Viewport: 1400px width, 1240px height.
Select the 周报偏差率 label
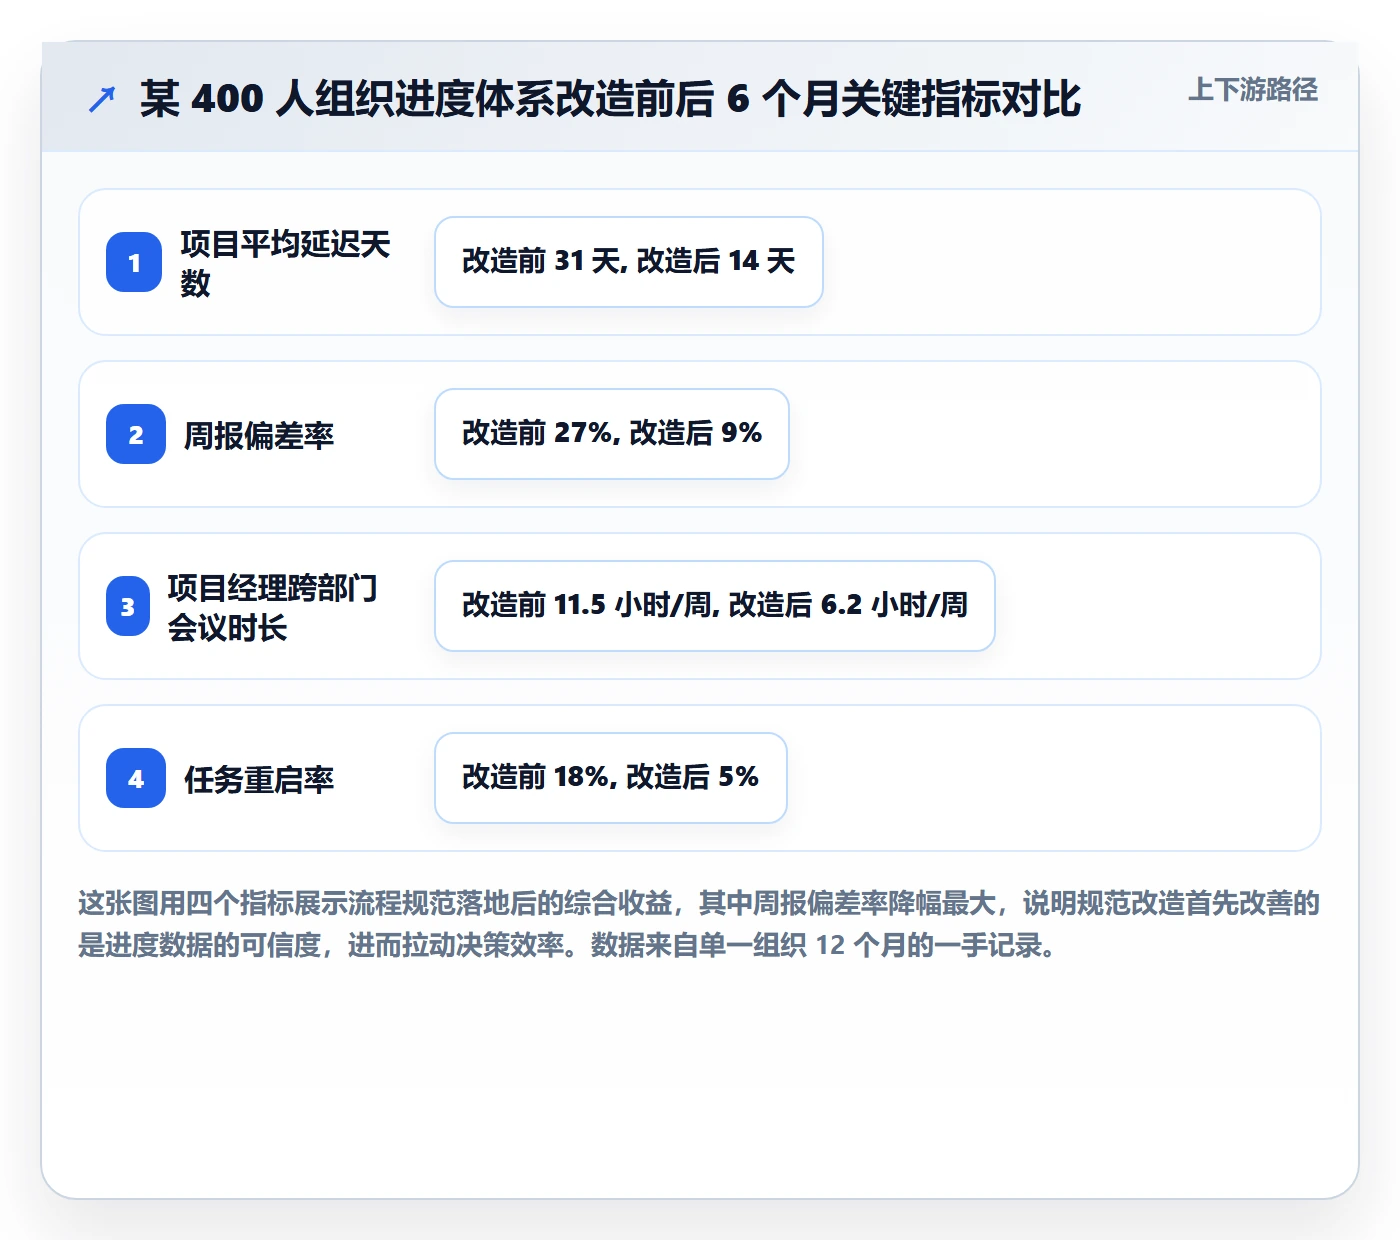(259, 435)
